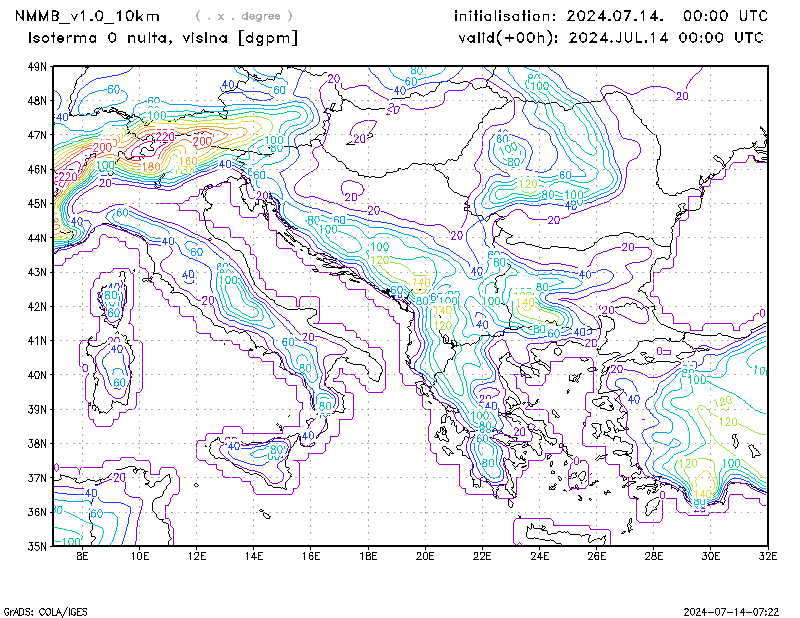Click the 42N latitude axis label
The image size is (800, 618).
click(x=36, y=306)
